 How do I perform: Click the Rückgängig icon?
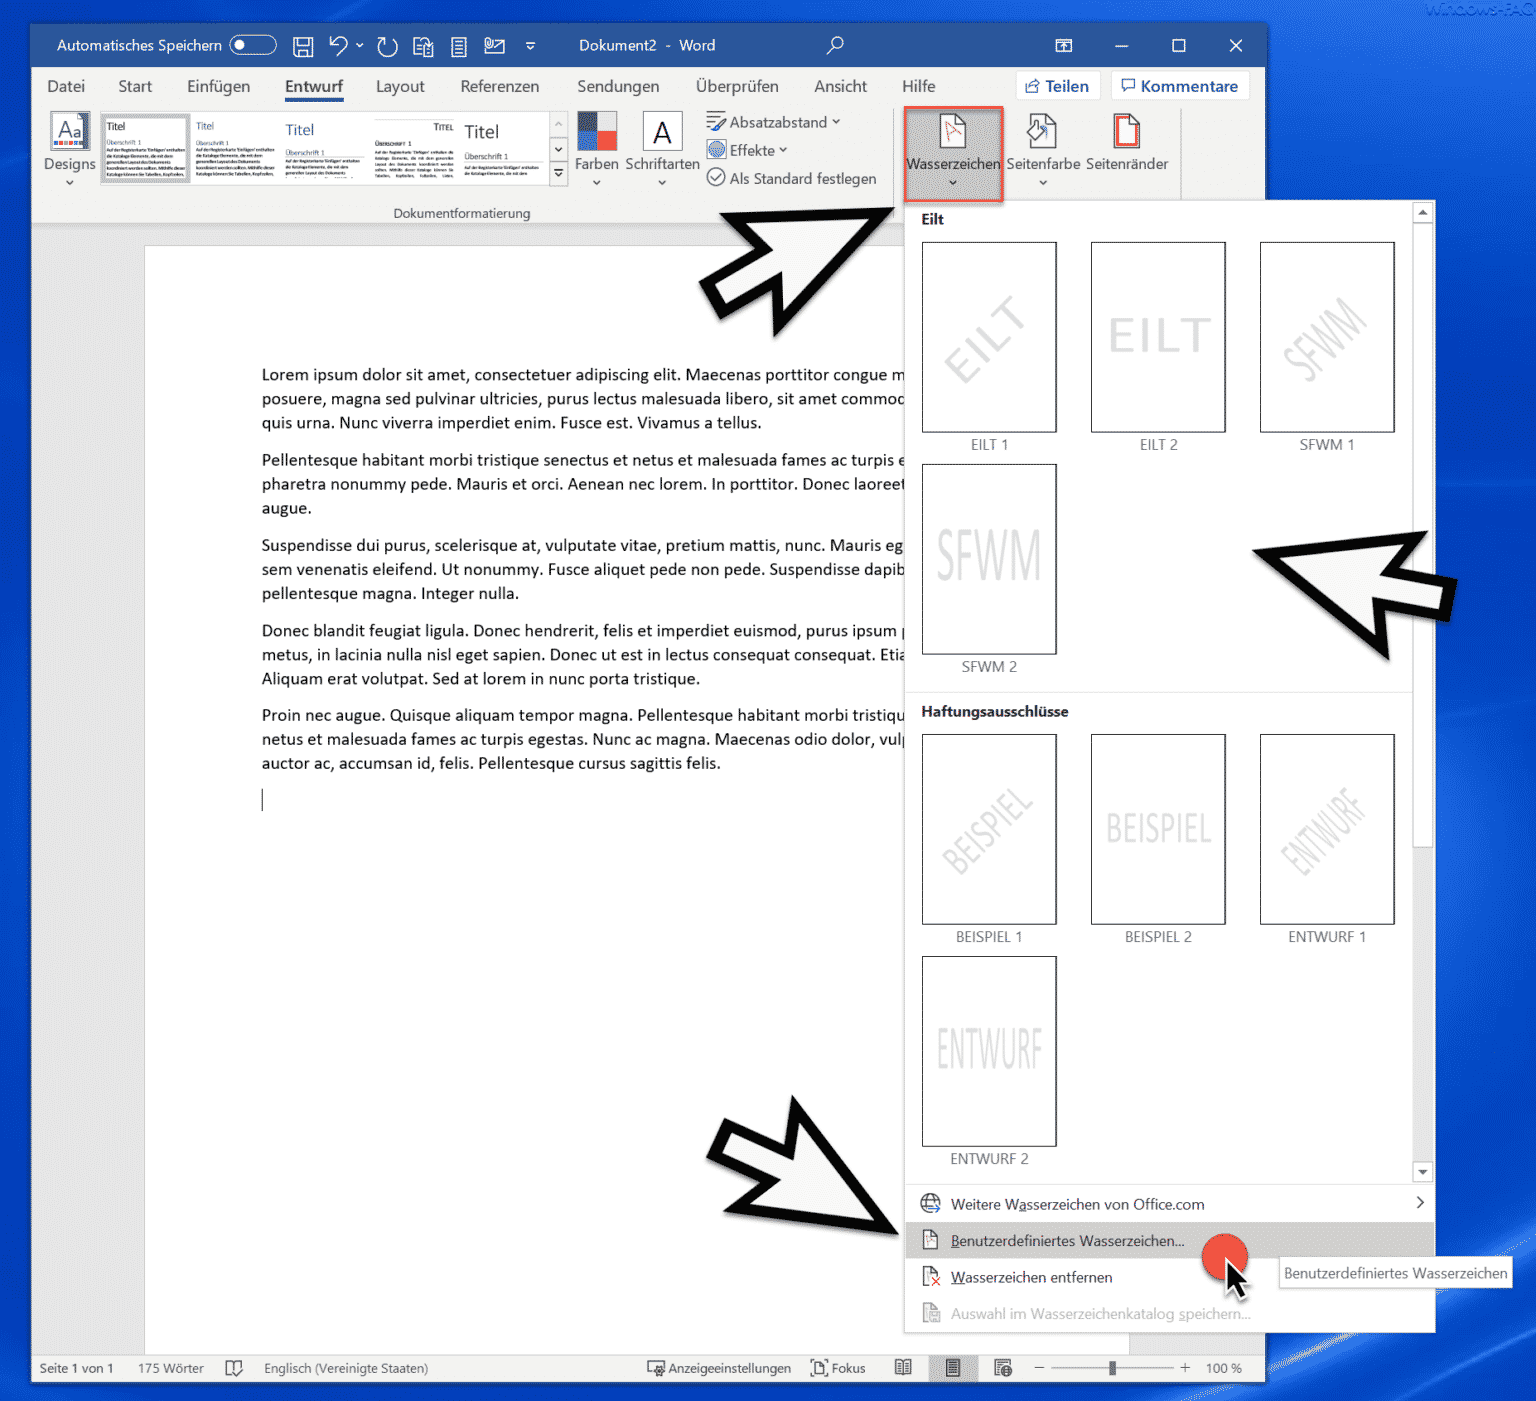click(338, 45)
